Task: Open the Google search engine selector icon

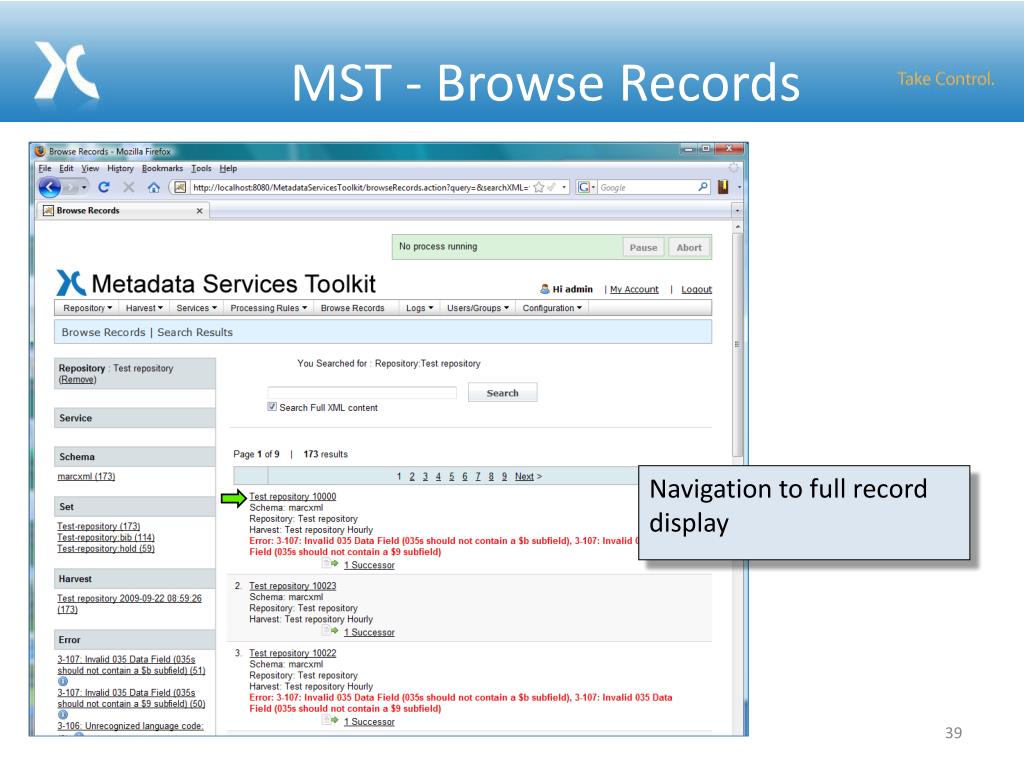Action: [584, 187]
